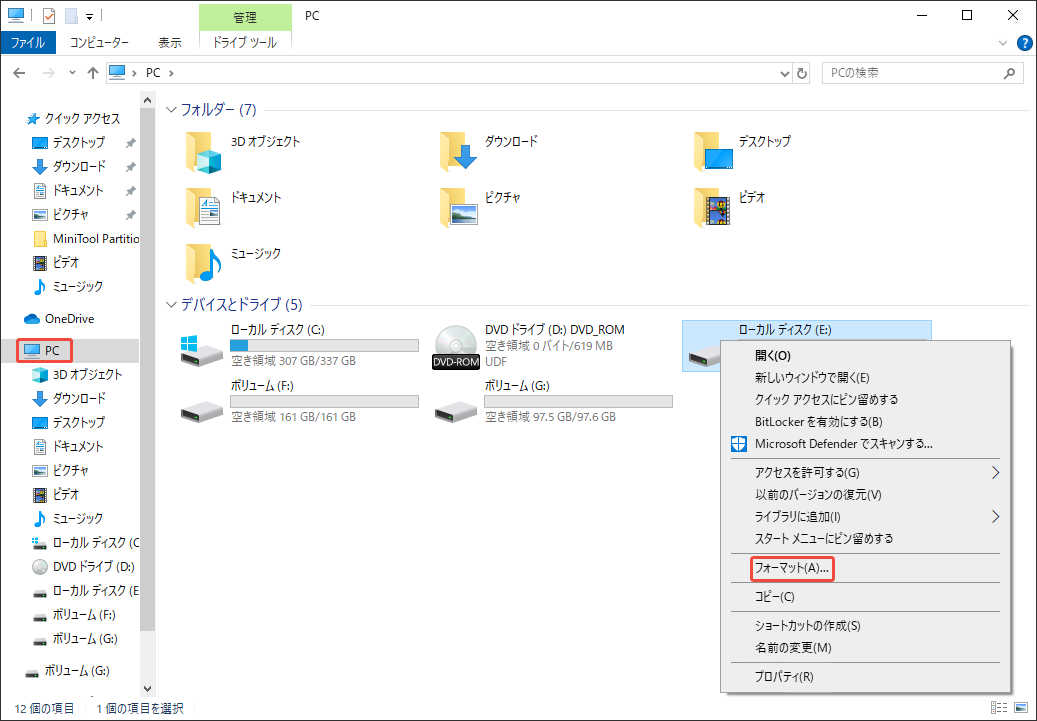Image resolution: width=1037 pixels, height=721 pixels.
Task: Select the ローカル ディスク (C:) drive icon
Action: (202, 351)
